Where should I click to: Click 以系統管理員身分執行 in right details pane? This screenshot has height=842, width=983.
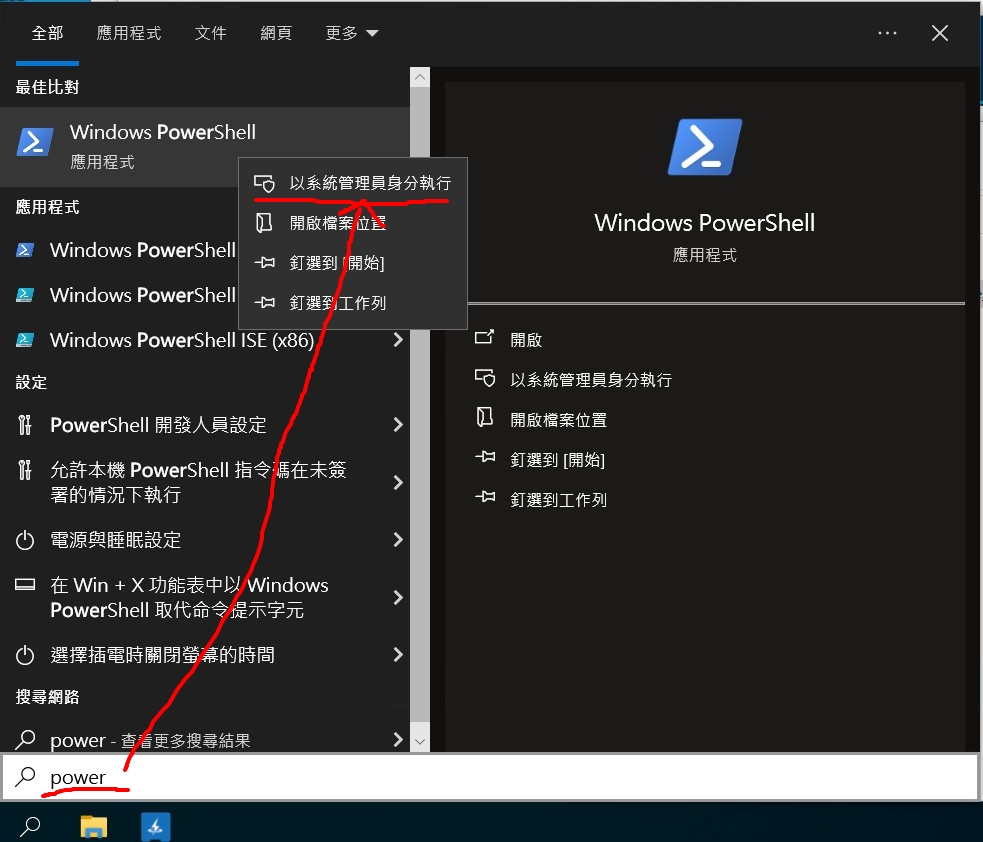coord(591,379)
